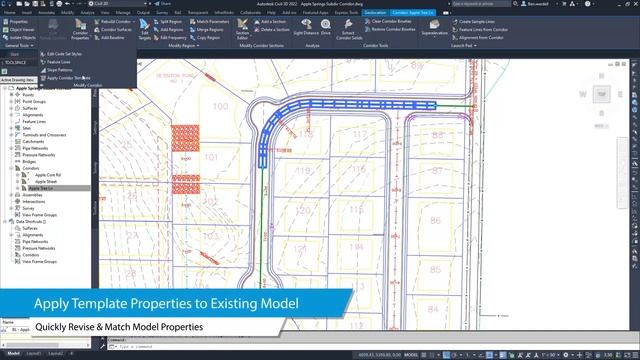640x360 pixels.
Task: Click the TOP face of ViewCube
Action: (x=602, y=94)
